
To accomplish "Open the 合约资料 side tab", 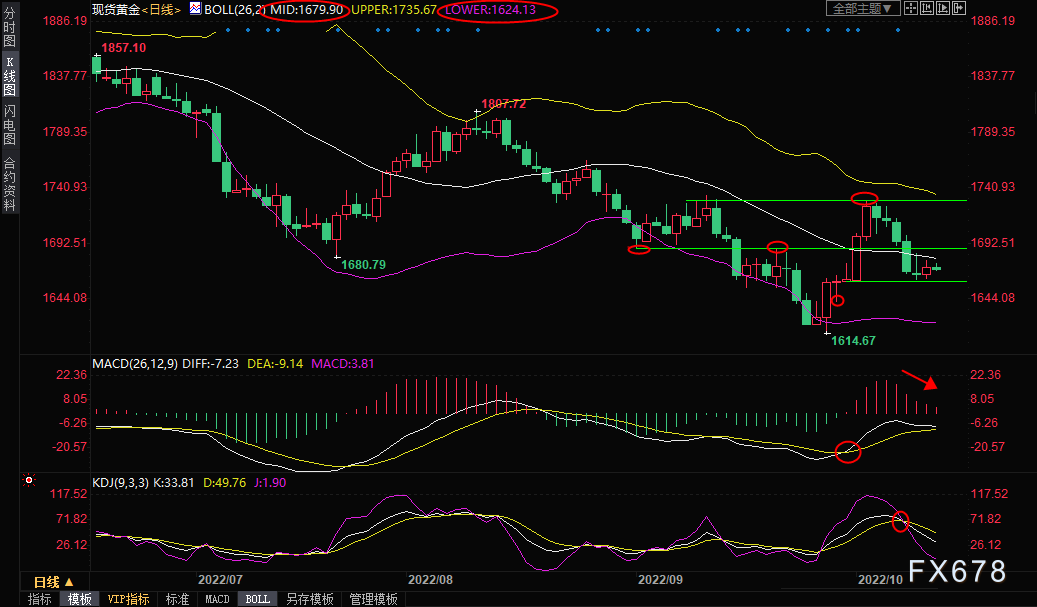I will coord(9,184).
